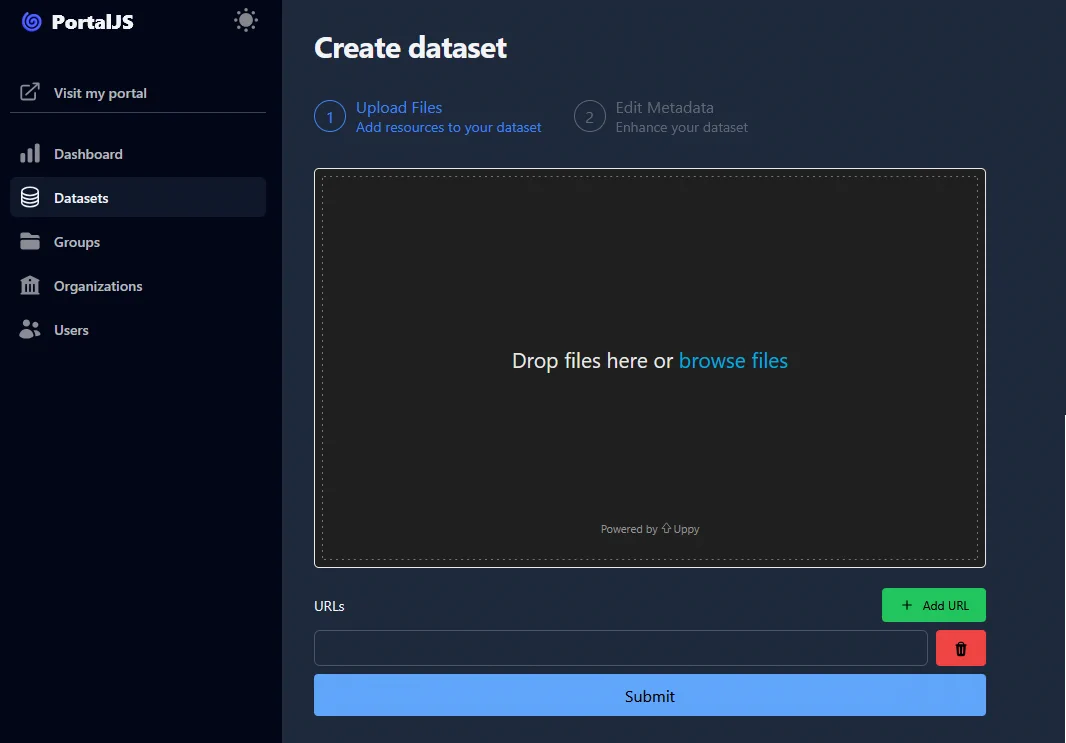
Task: Click the Uppy logo icon in the upload area
Action: point(665,528)
